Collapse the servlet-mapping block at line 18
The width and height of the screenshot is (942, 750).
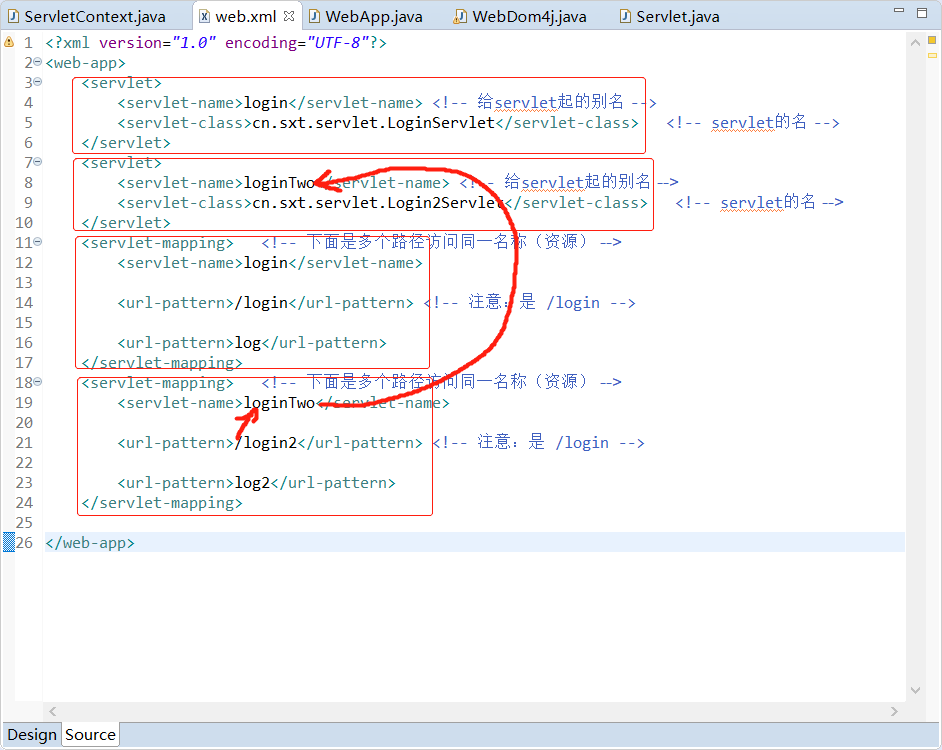(x=38, y=382)
